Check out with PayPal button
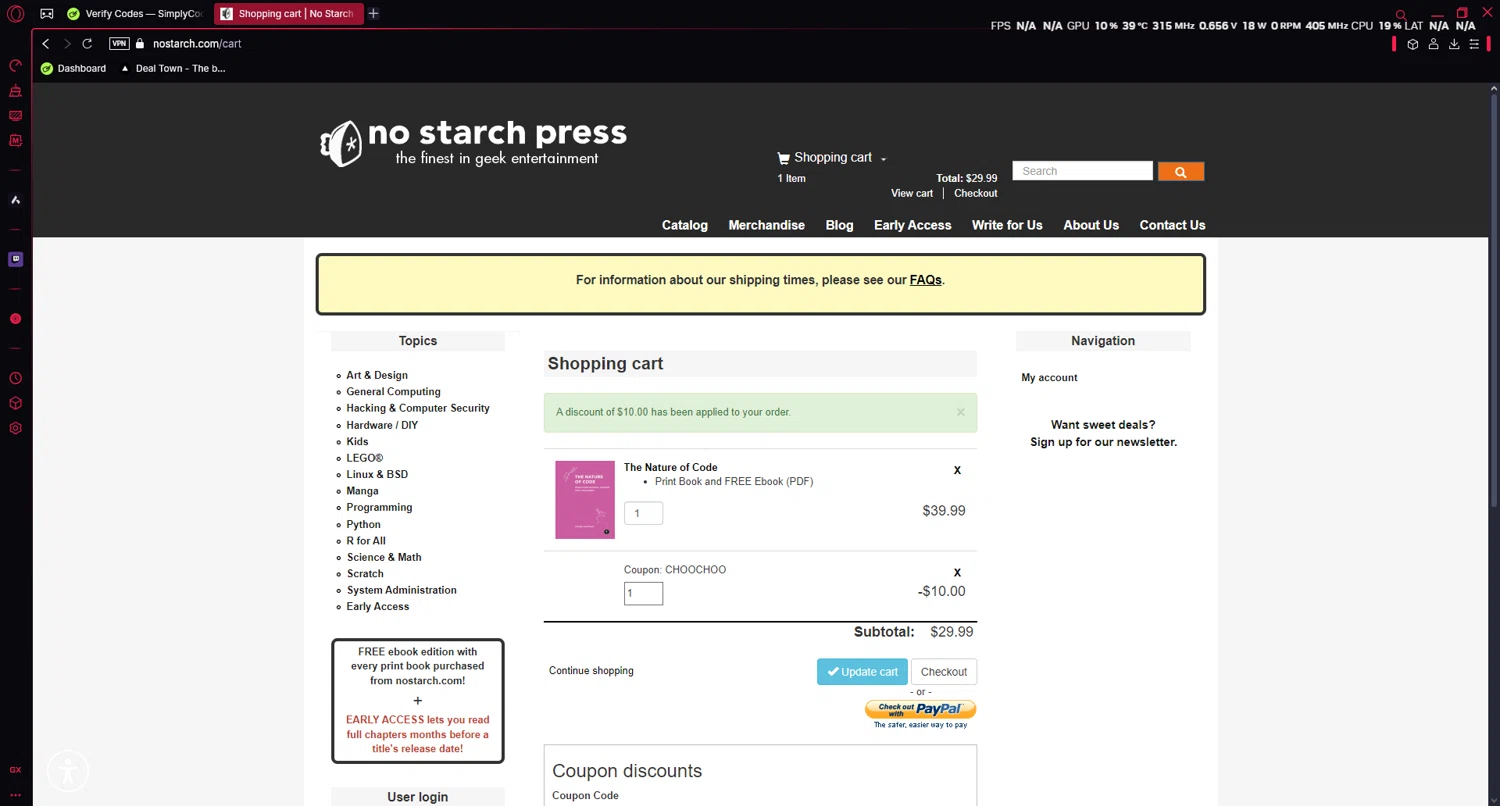This screenshot has width=1500, height=806. [x=920, y=710]
